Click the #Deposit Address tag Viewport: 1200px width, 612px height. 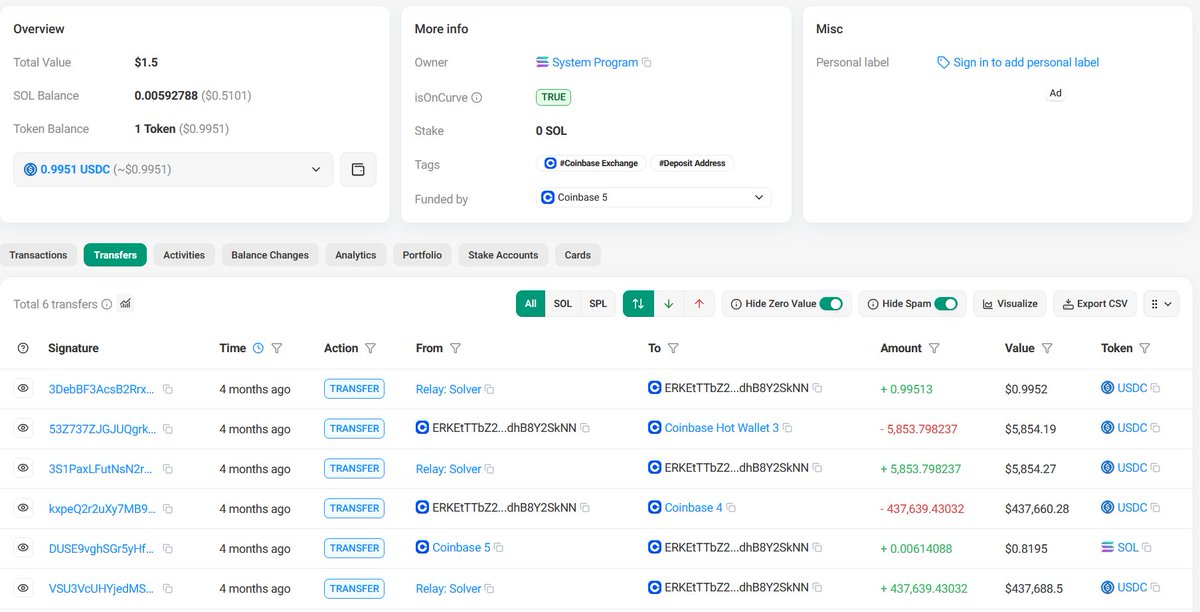[693, 163]
